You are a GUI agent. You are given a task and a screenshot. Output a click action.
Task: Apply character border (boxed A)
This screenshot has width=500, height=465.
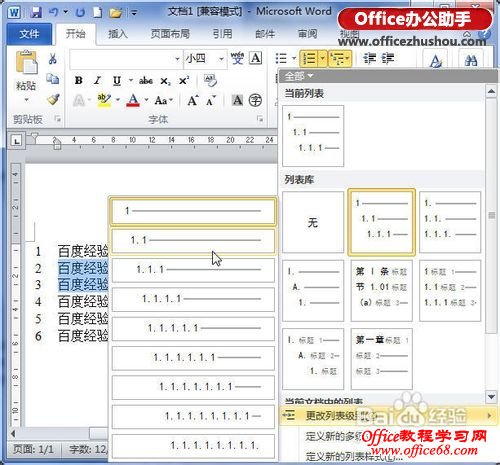point(256,58)
